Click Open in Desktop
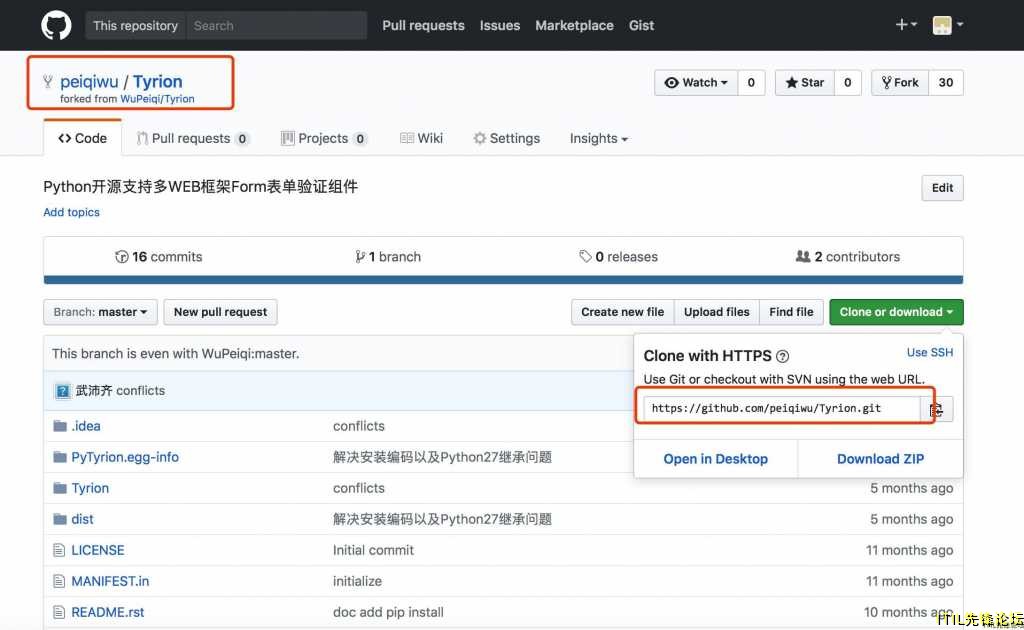The image size is (1024, 630). [716, 459]
